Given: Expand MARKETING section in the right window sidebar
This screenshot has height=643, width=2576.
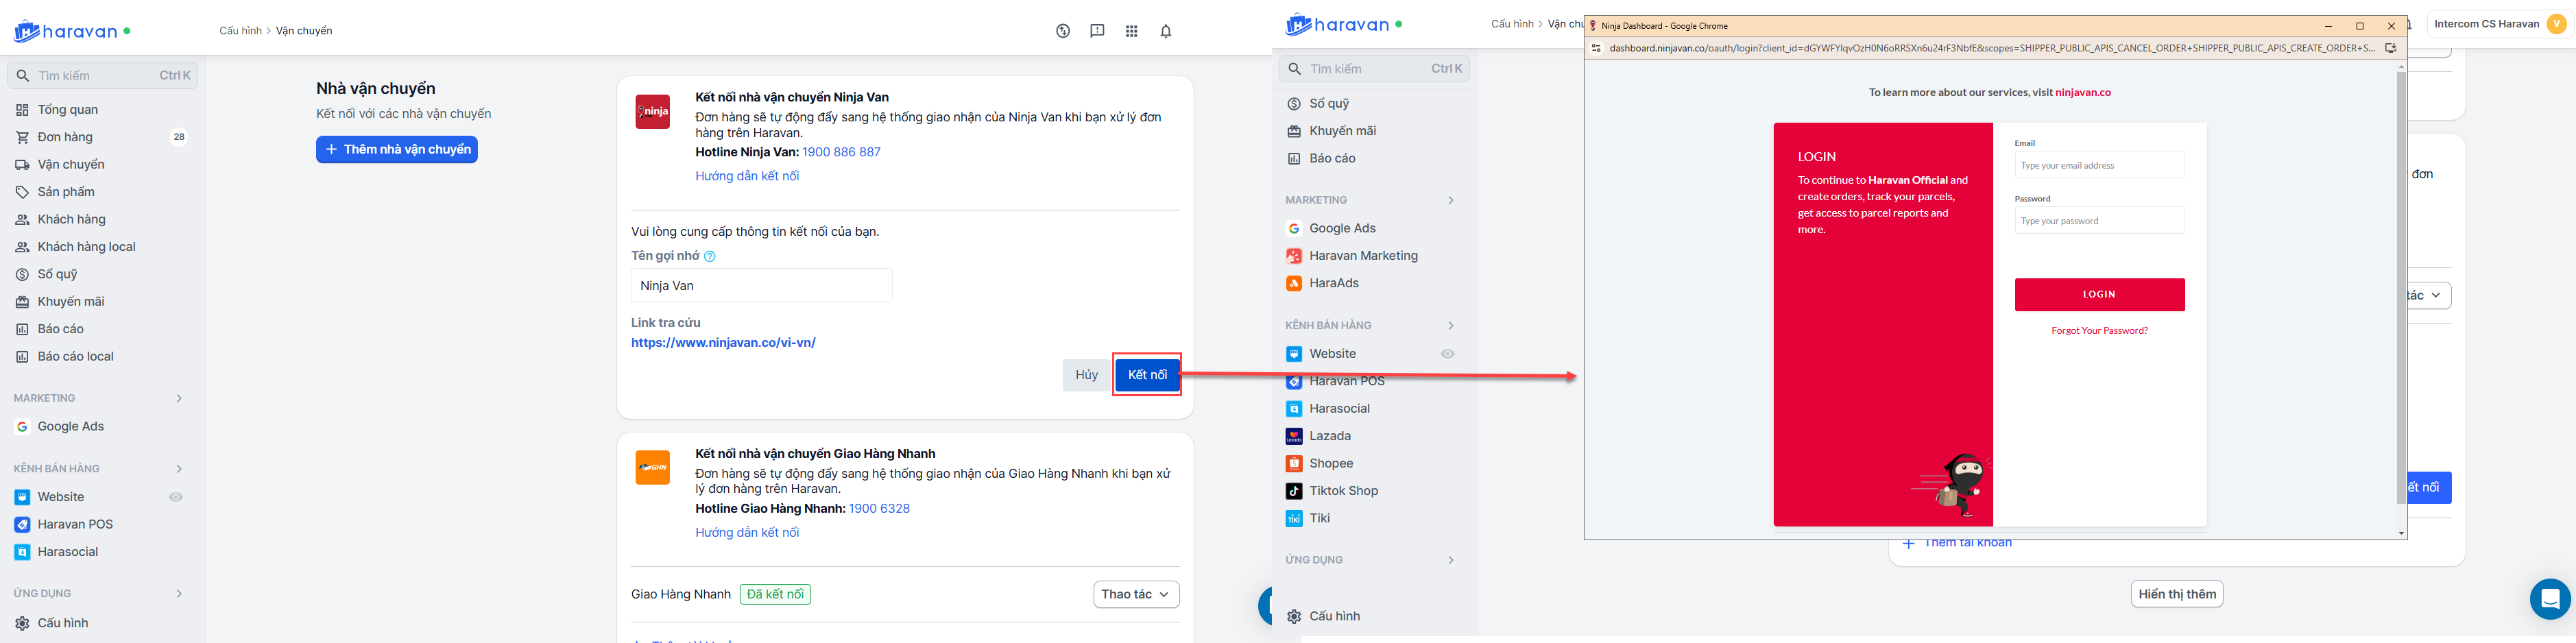Looking at the screenshot, I should [1451, 200].
